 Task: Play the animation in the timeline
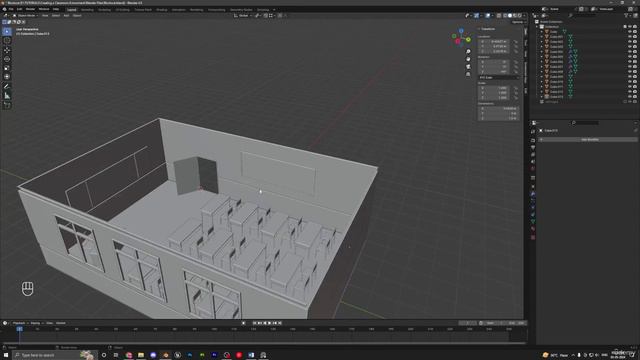270,323
